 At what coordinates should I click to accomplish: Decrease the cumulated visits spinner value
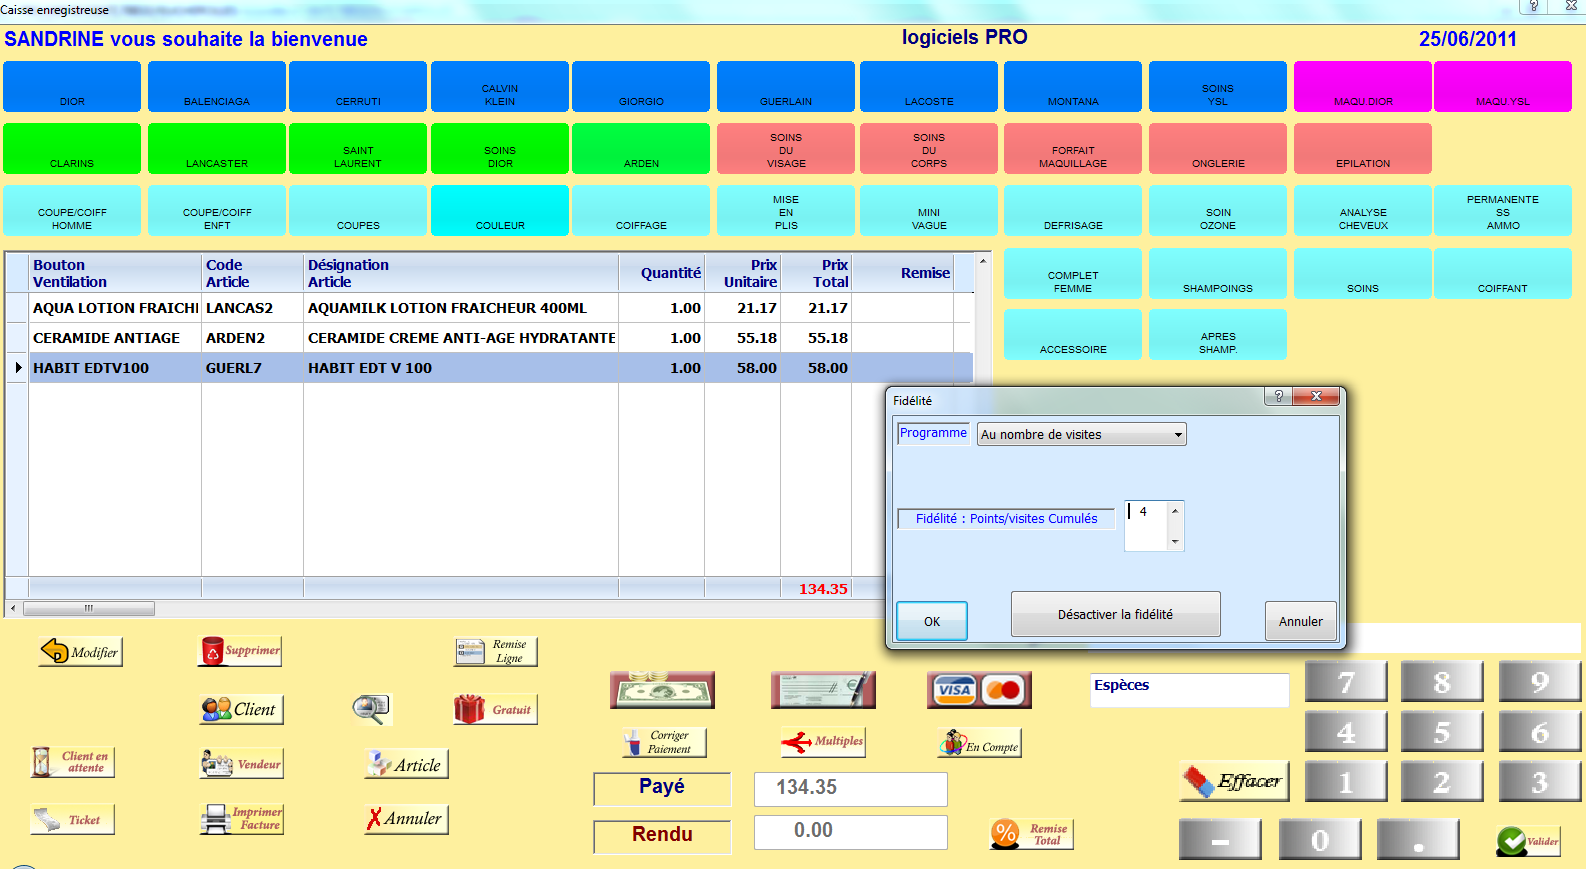pos(1175,541)
